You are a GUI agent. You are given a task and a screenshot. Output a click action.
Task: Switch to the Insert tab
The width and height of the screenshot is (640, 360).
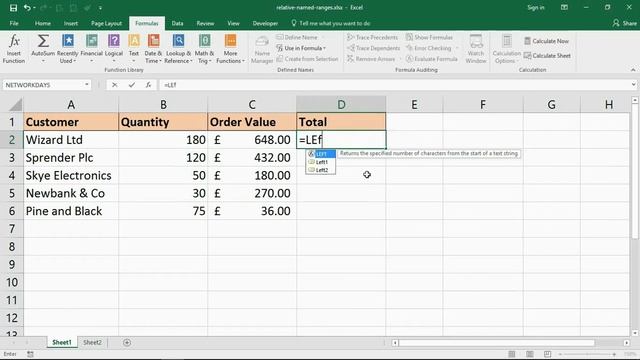point(71,23)
